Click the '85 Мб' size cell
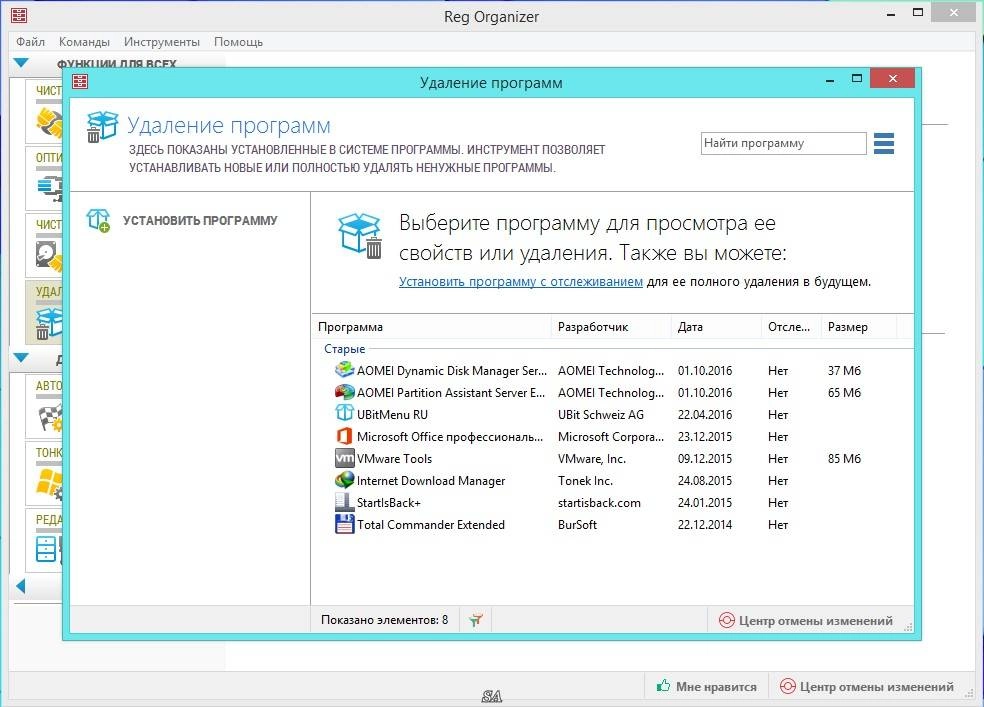The width and height of the screenshot is (984, 707). (x=844, y=459)
